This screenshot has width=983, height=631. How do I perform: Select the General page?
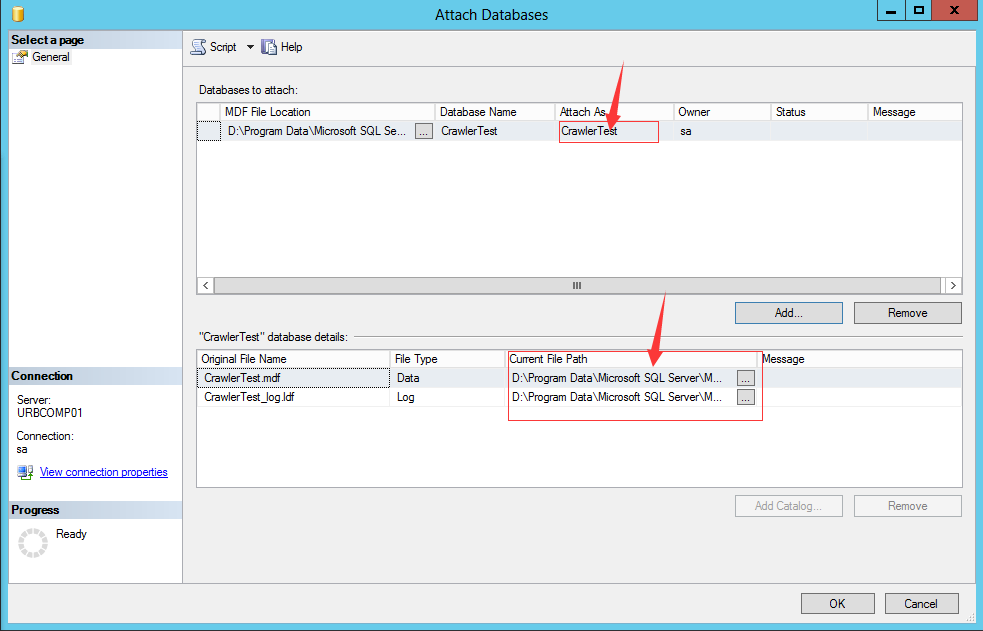pos(50,57)
